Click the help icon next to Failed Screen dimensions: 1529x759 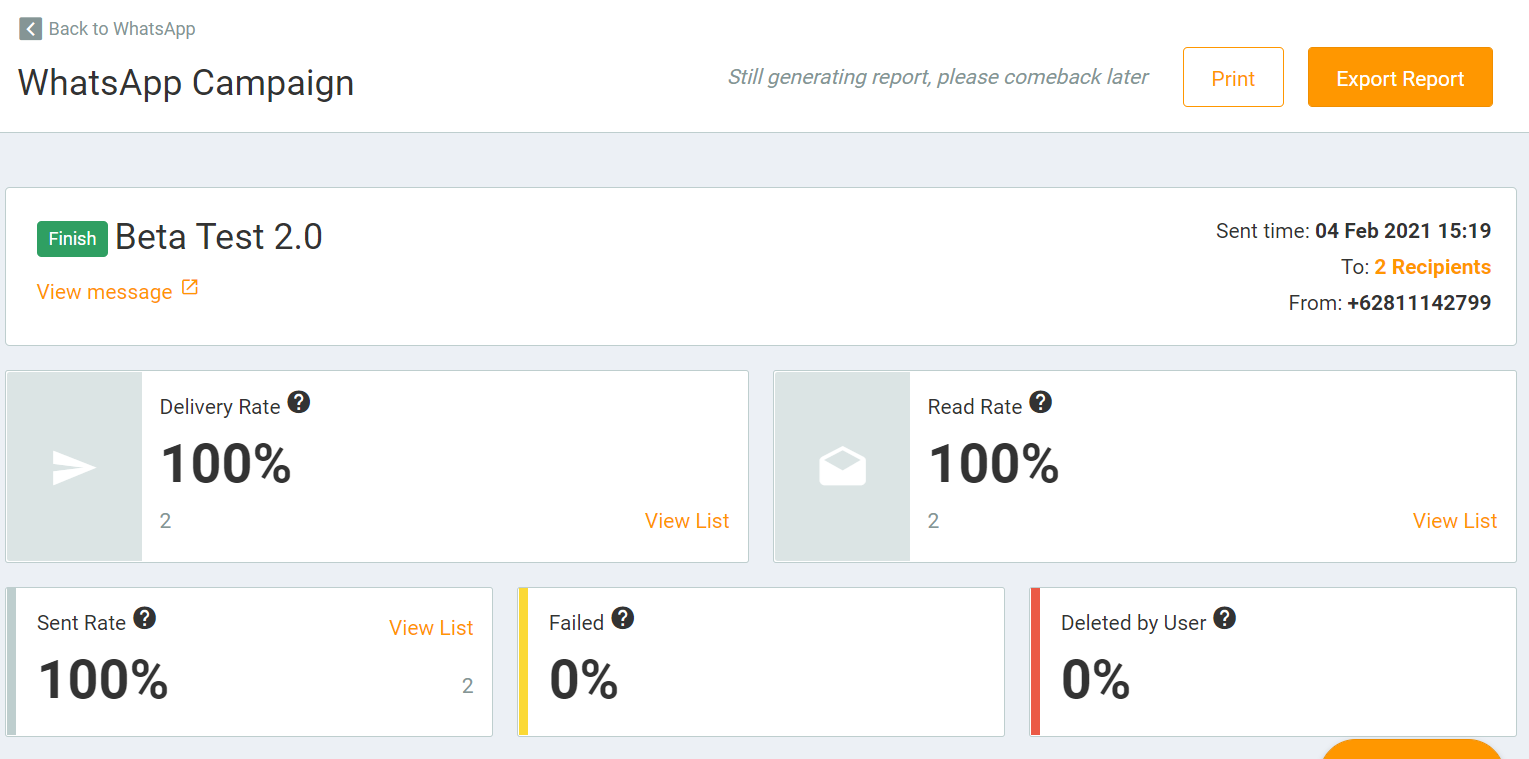click(x=624, y=616)
